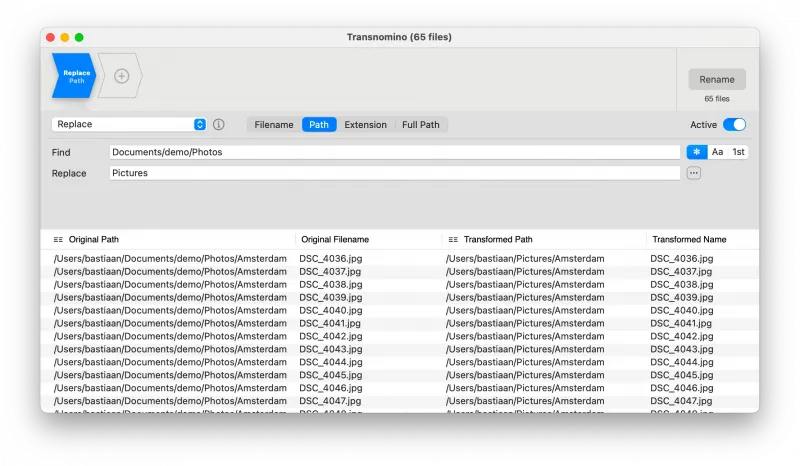This screenshot has height=466, width=800.
Task: Select original filename DSC_4037.jpg
Action: 330,272
